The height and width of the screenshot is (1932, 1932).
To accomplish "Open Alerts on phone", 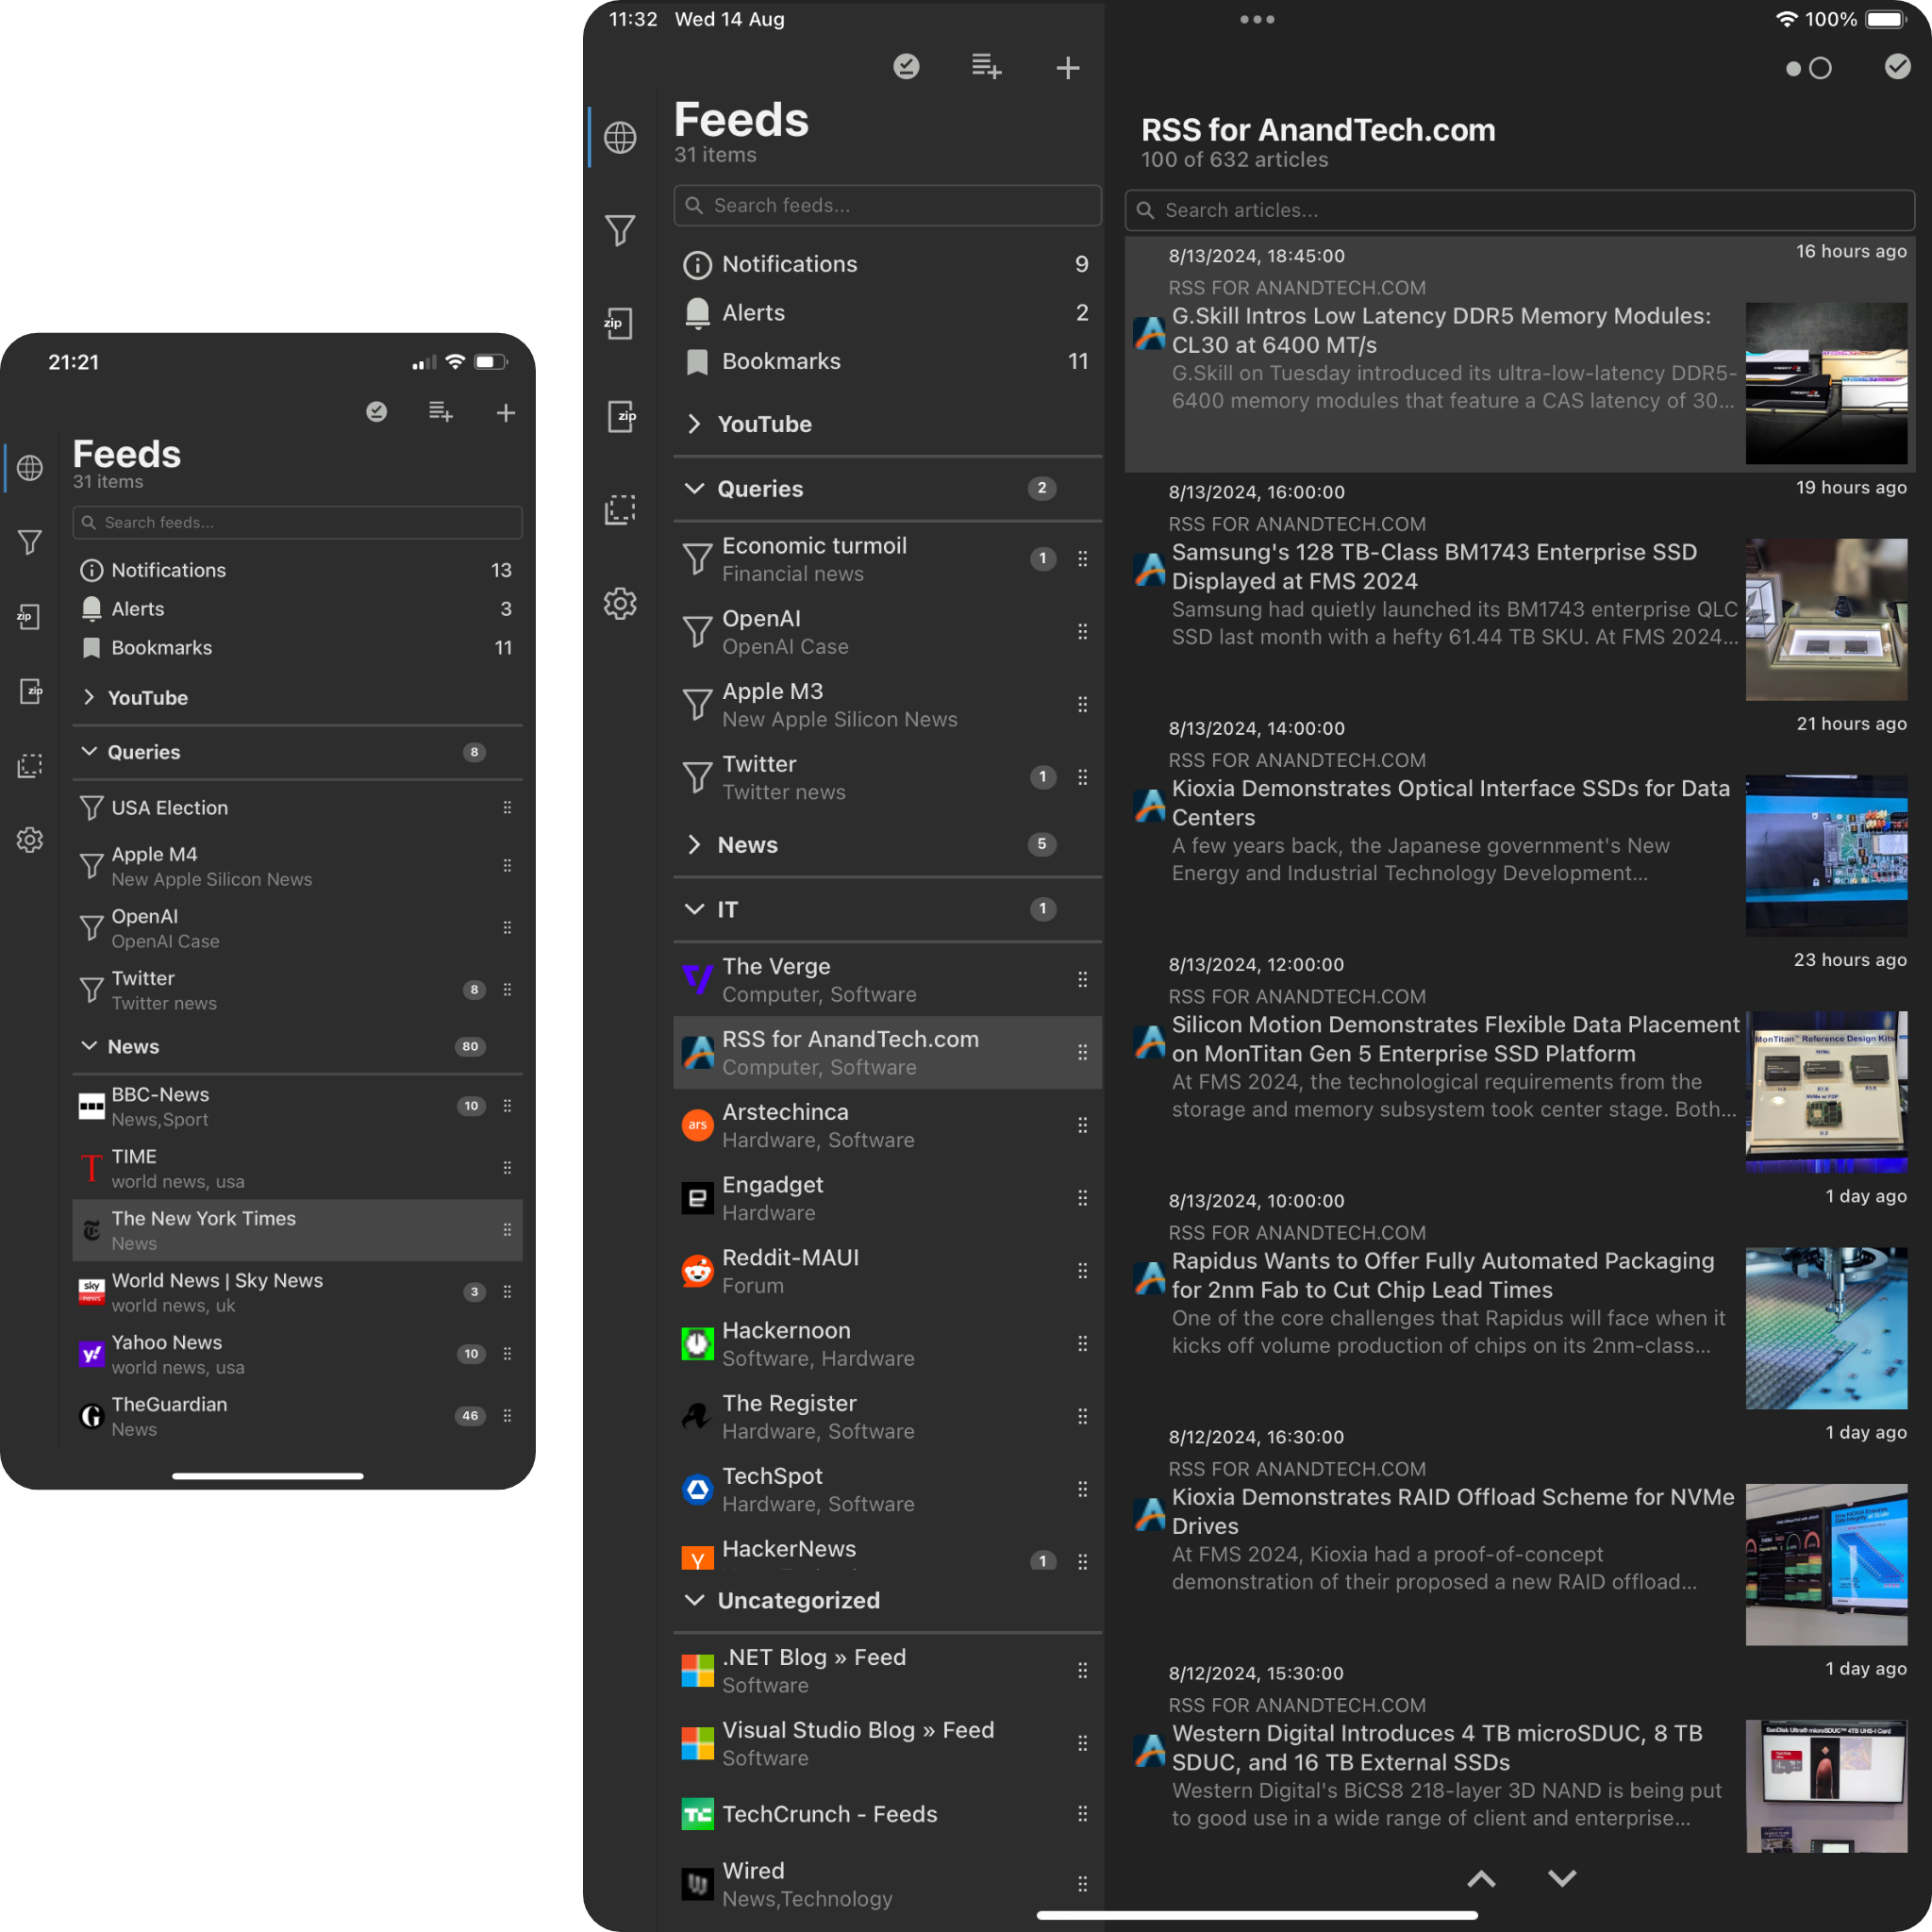I will tap(297, 609).
